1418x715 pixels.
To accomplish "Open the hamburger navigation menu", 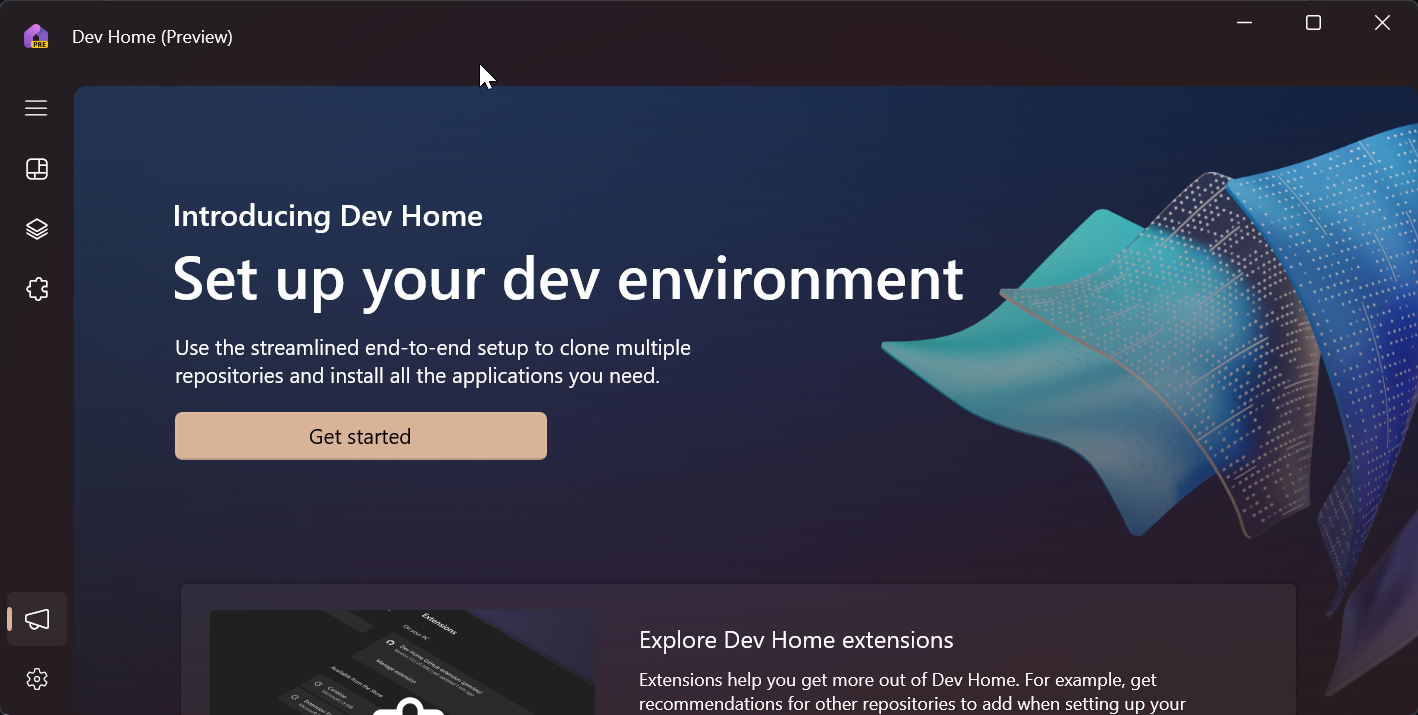I will click(36, 108).
